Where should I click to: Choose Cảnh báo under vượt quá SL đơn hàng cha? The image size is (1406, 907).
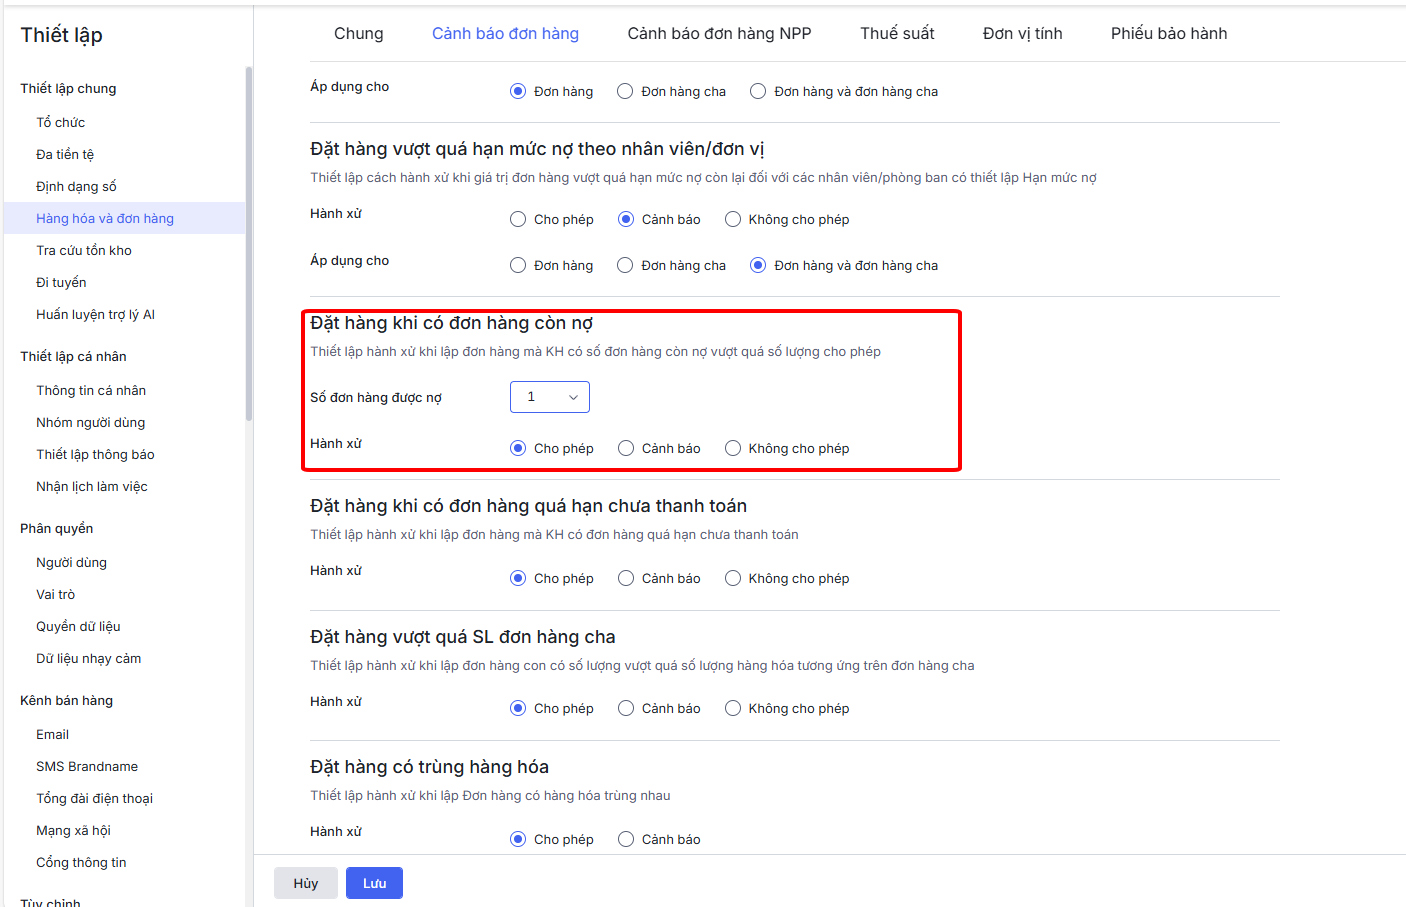tap(626, 708)
